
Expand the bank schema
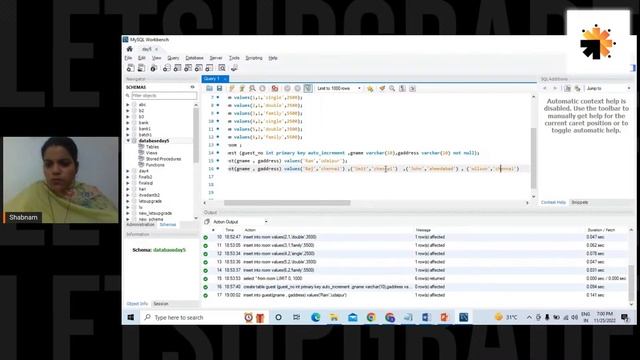click(128, 123)
